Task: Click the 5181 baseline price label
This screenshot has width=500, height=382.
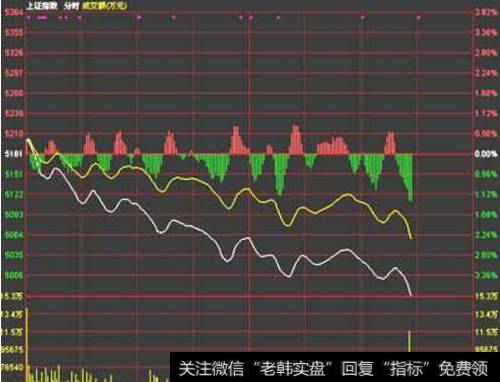Action: 13,154
